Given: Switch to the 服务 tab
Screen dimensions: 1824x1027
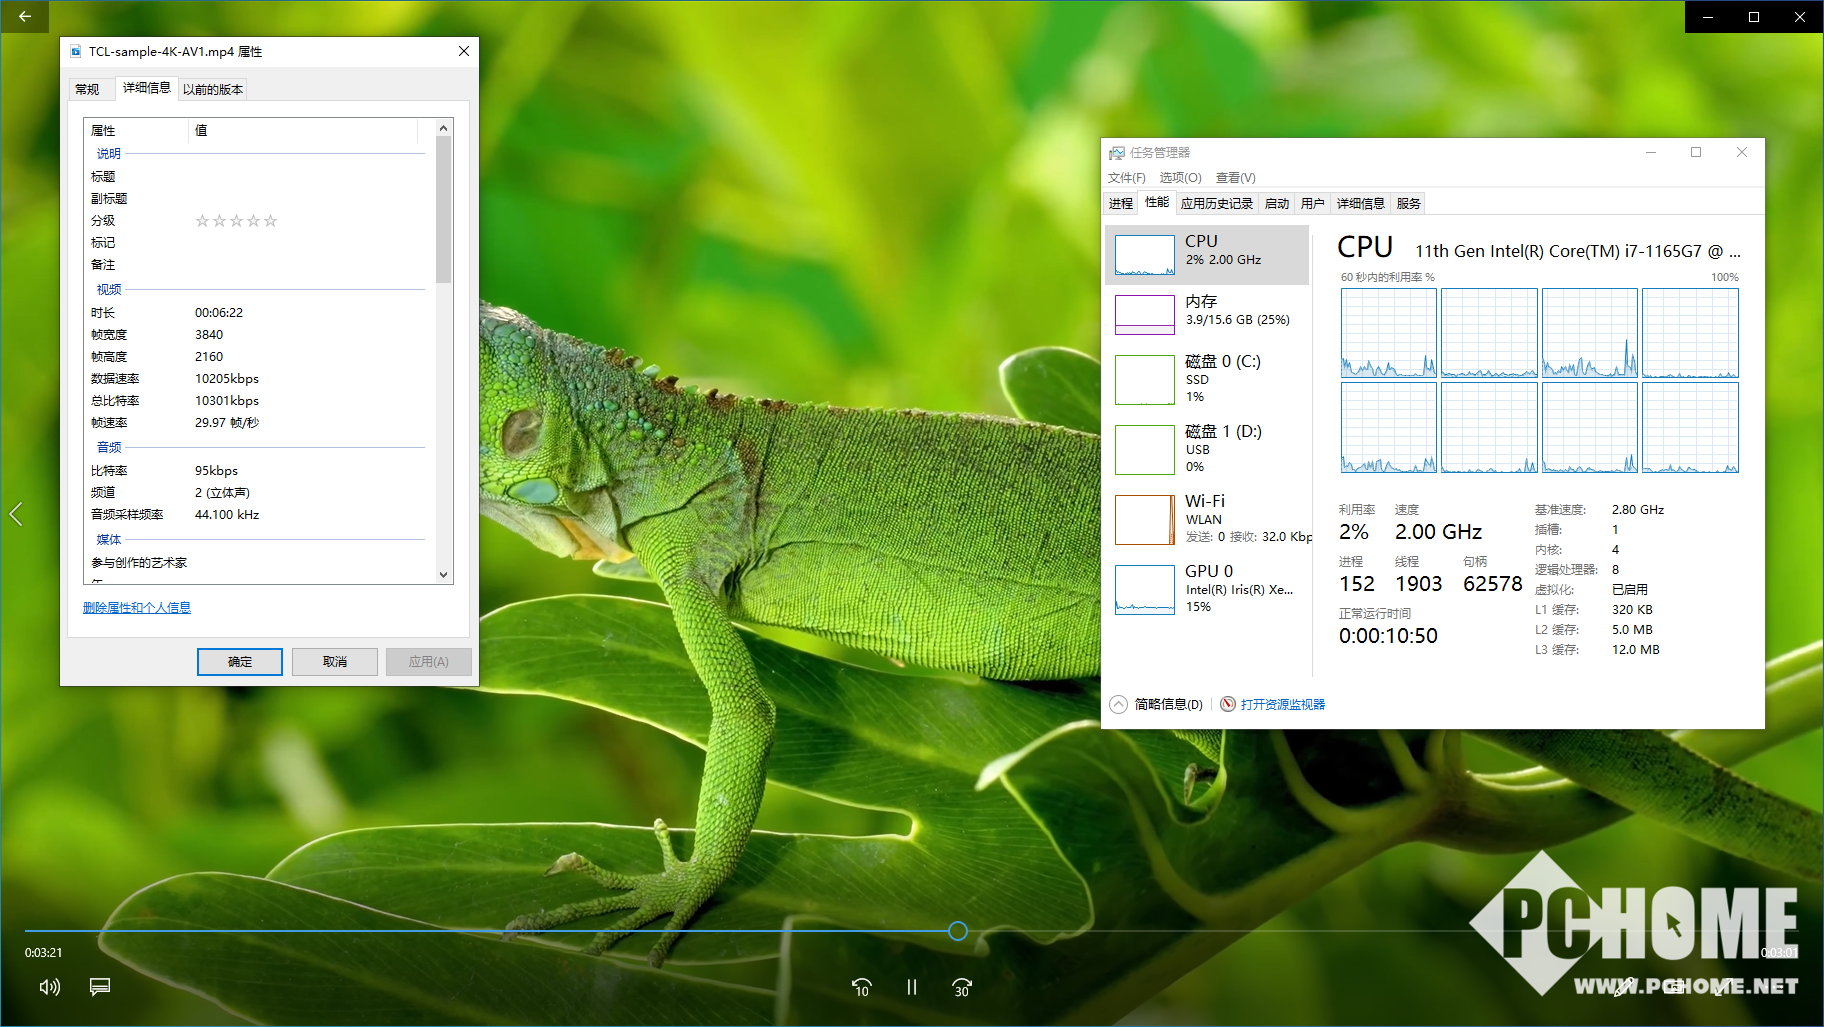Looking at the screenshot, I should 1408,203.
